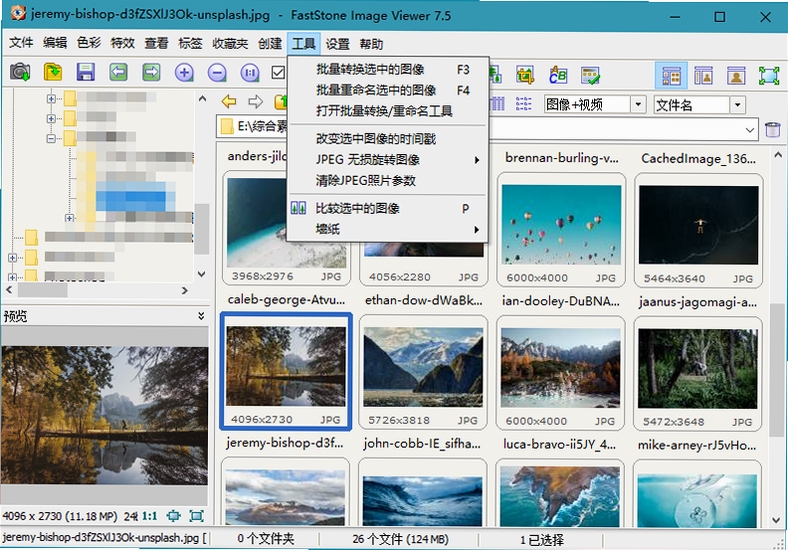Click the 1:1 button under the preview
788x550 pixels.
tap(149, 516)
